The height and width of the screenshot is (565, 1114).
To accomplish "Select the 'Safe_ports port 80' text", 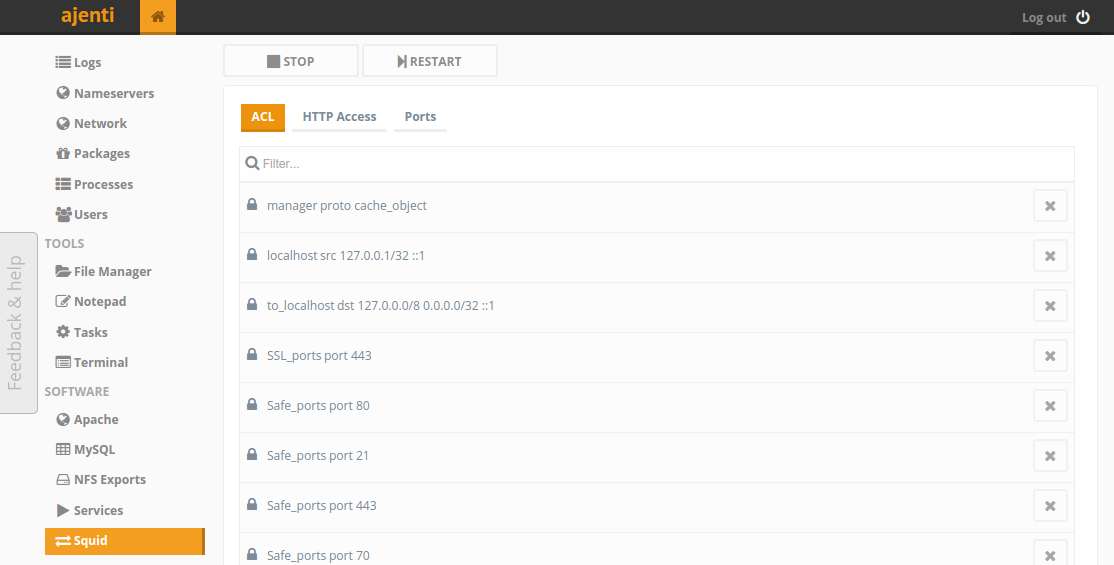I will (318, 406).
